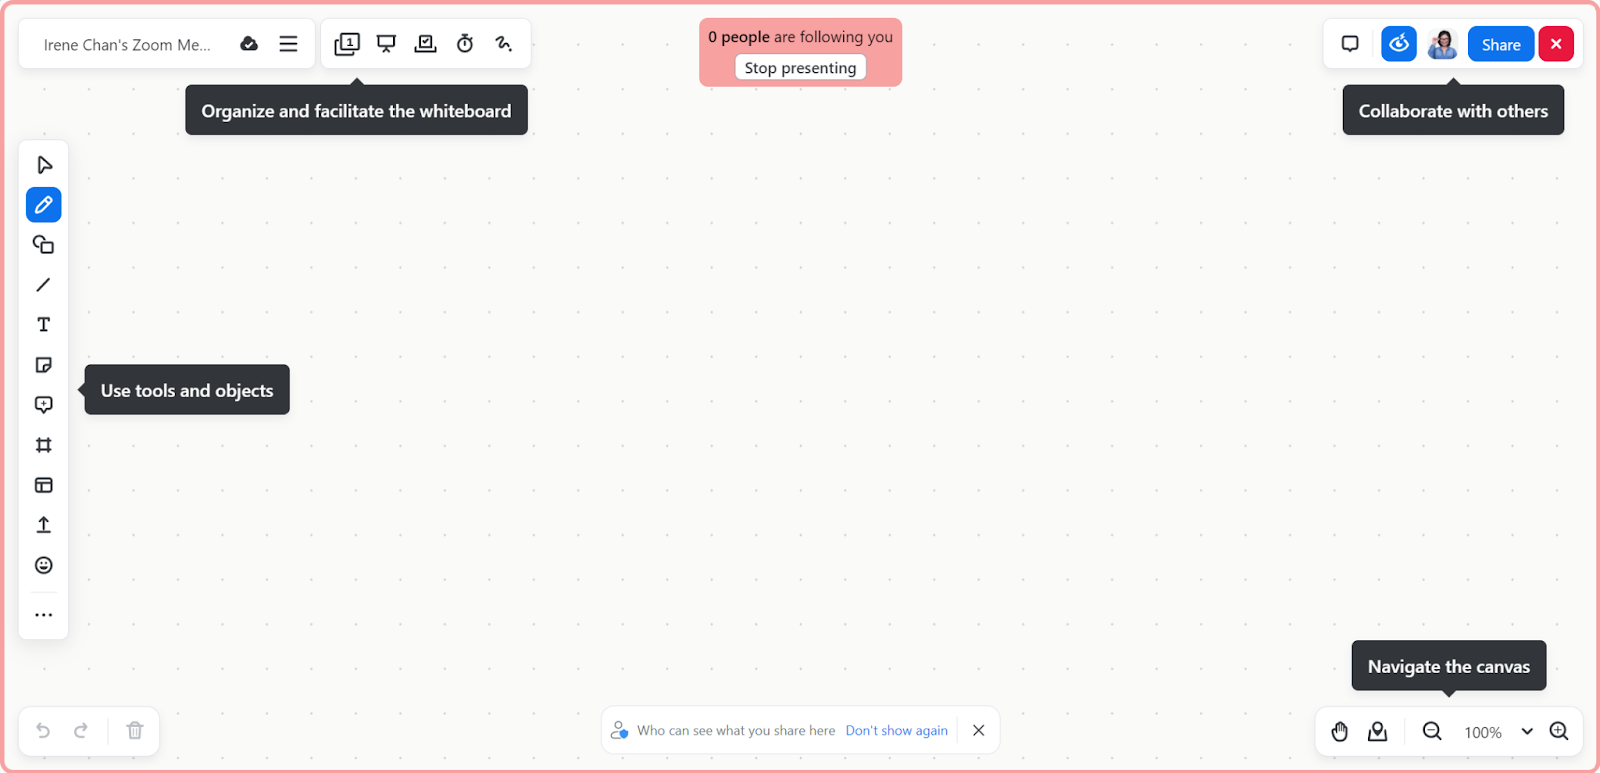Screen dimensions: 1600x773
Task: Click the cloud save status icon
Action: point(249,44)
